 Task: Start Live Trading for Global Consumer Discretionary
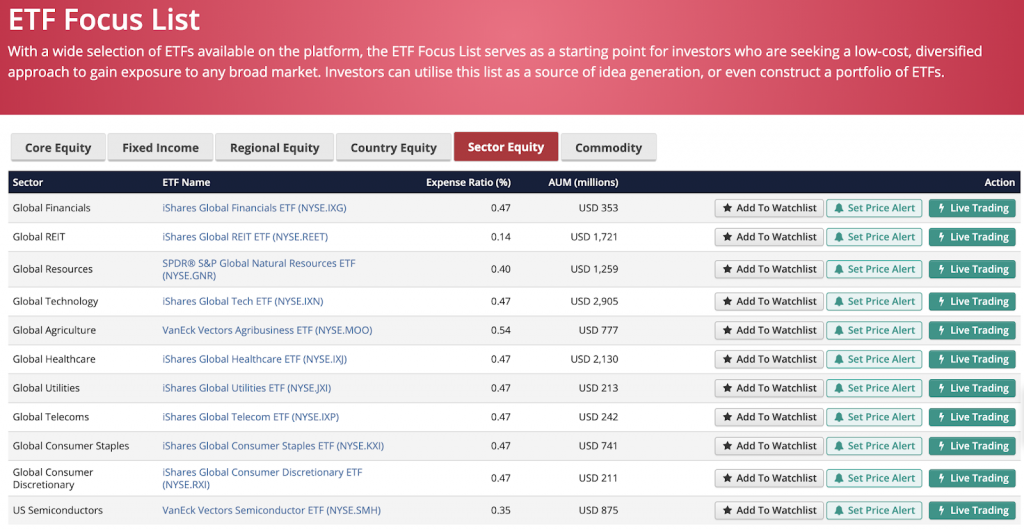(973, 478)
